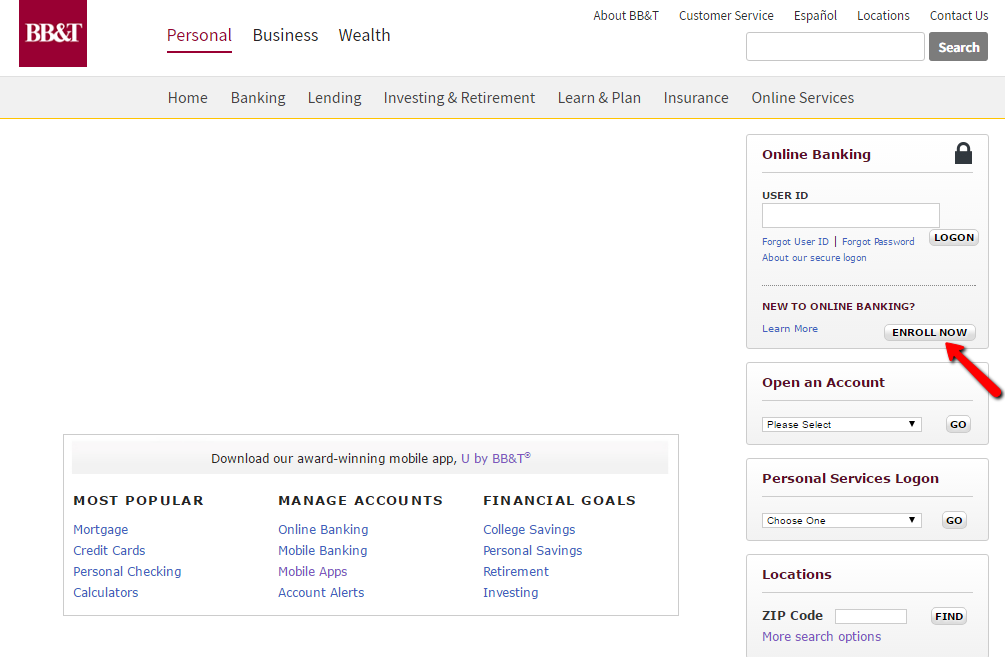Viewport: 1005px width, 657px height.
Task: Click the BB&T logo
Action: point(53,33)
